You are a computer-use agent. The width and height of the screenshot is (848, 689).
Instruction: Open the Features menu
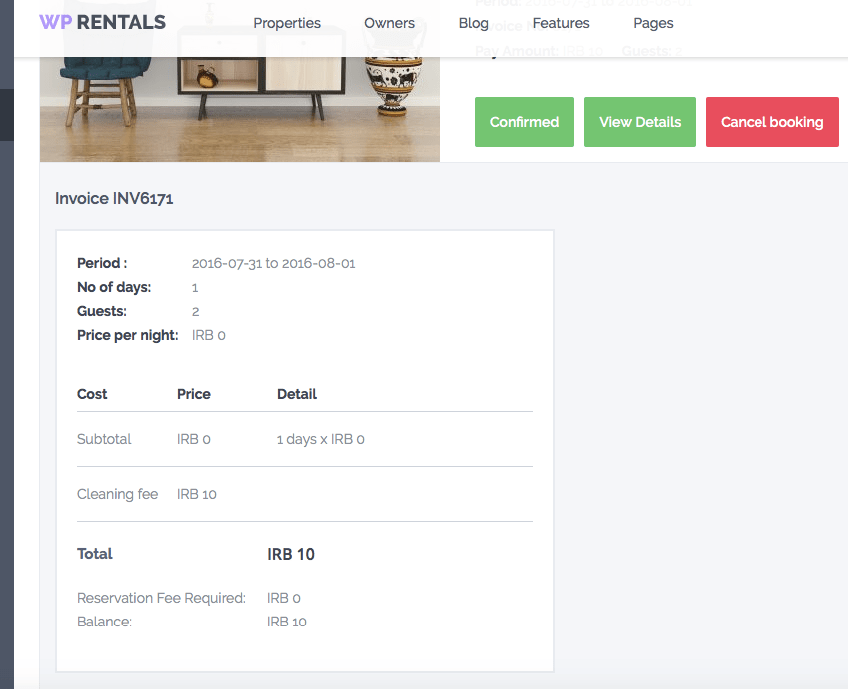click(561, 23)
